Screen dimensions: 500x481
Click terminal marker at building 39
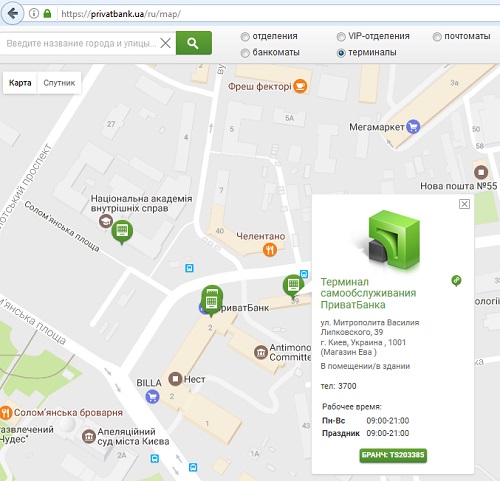point(293,286)
